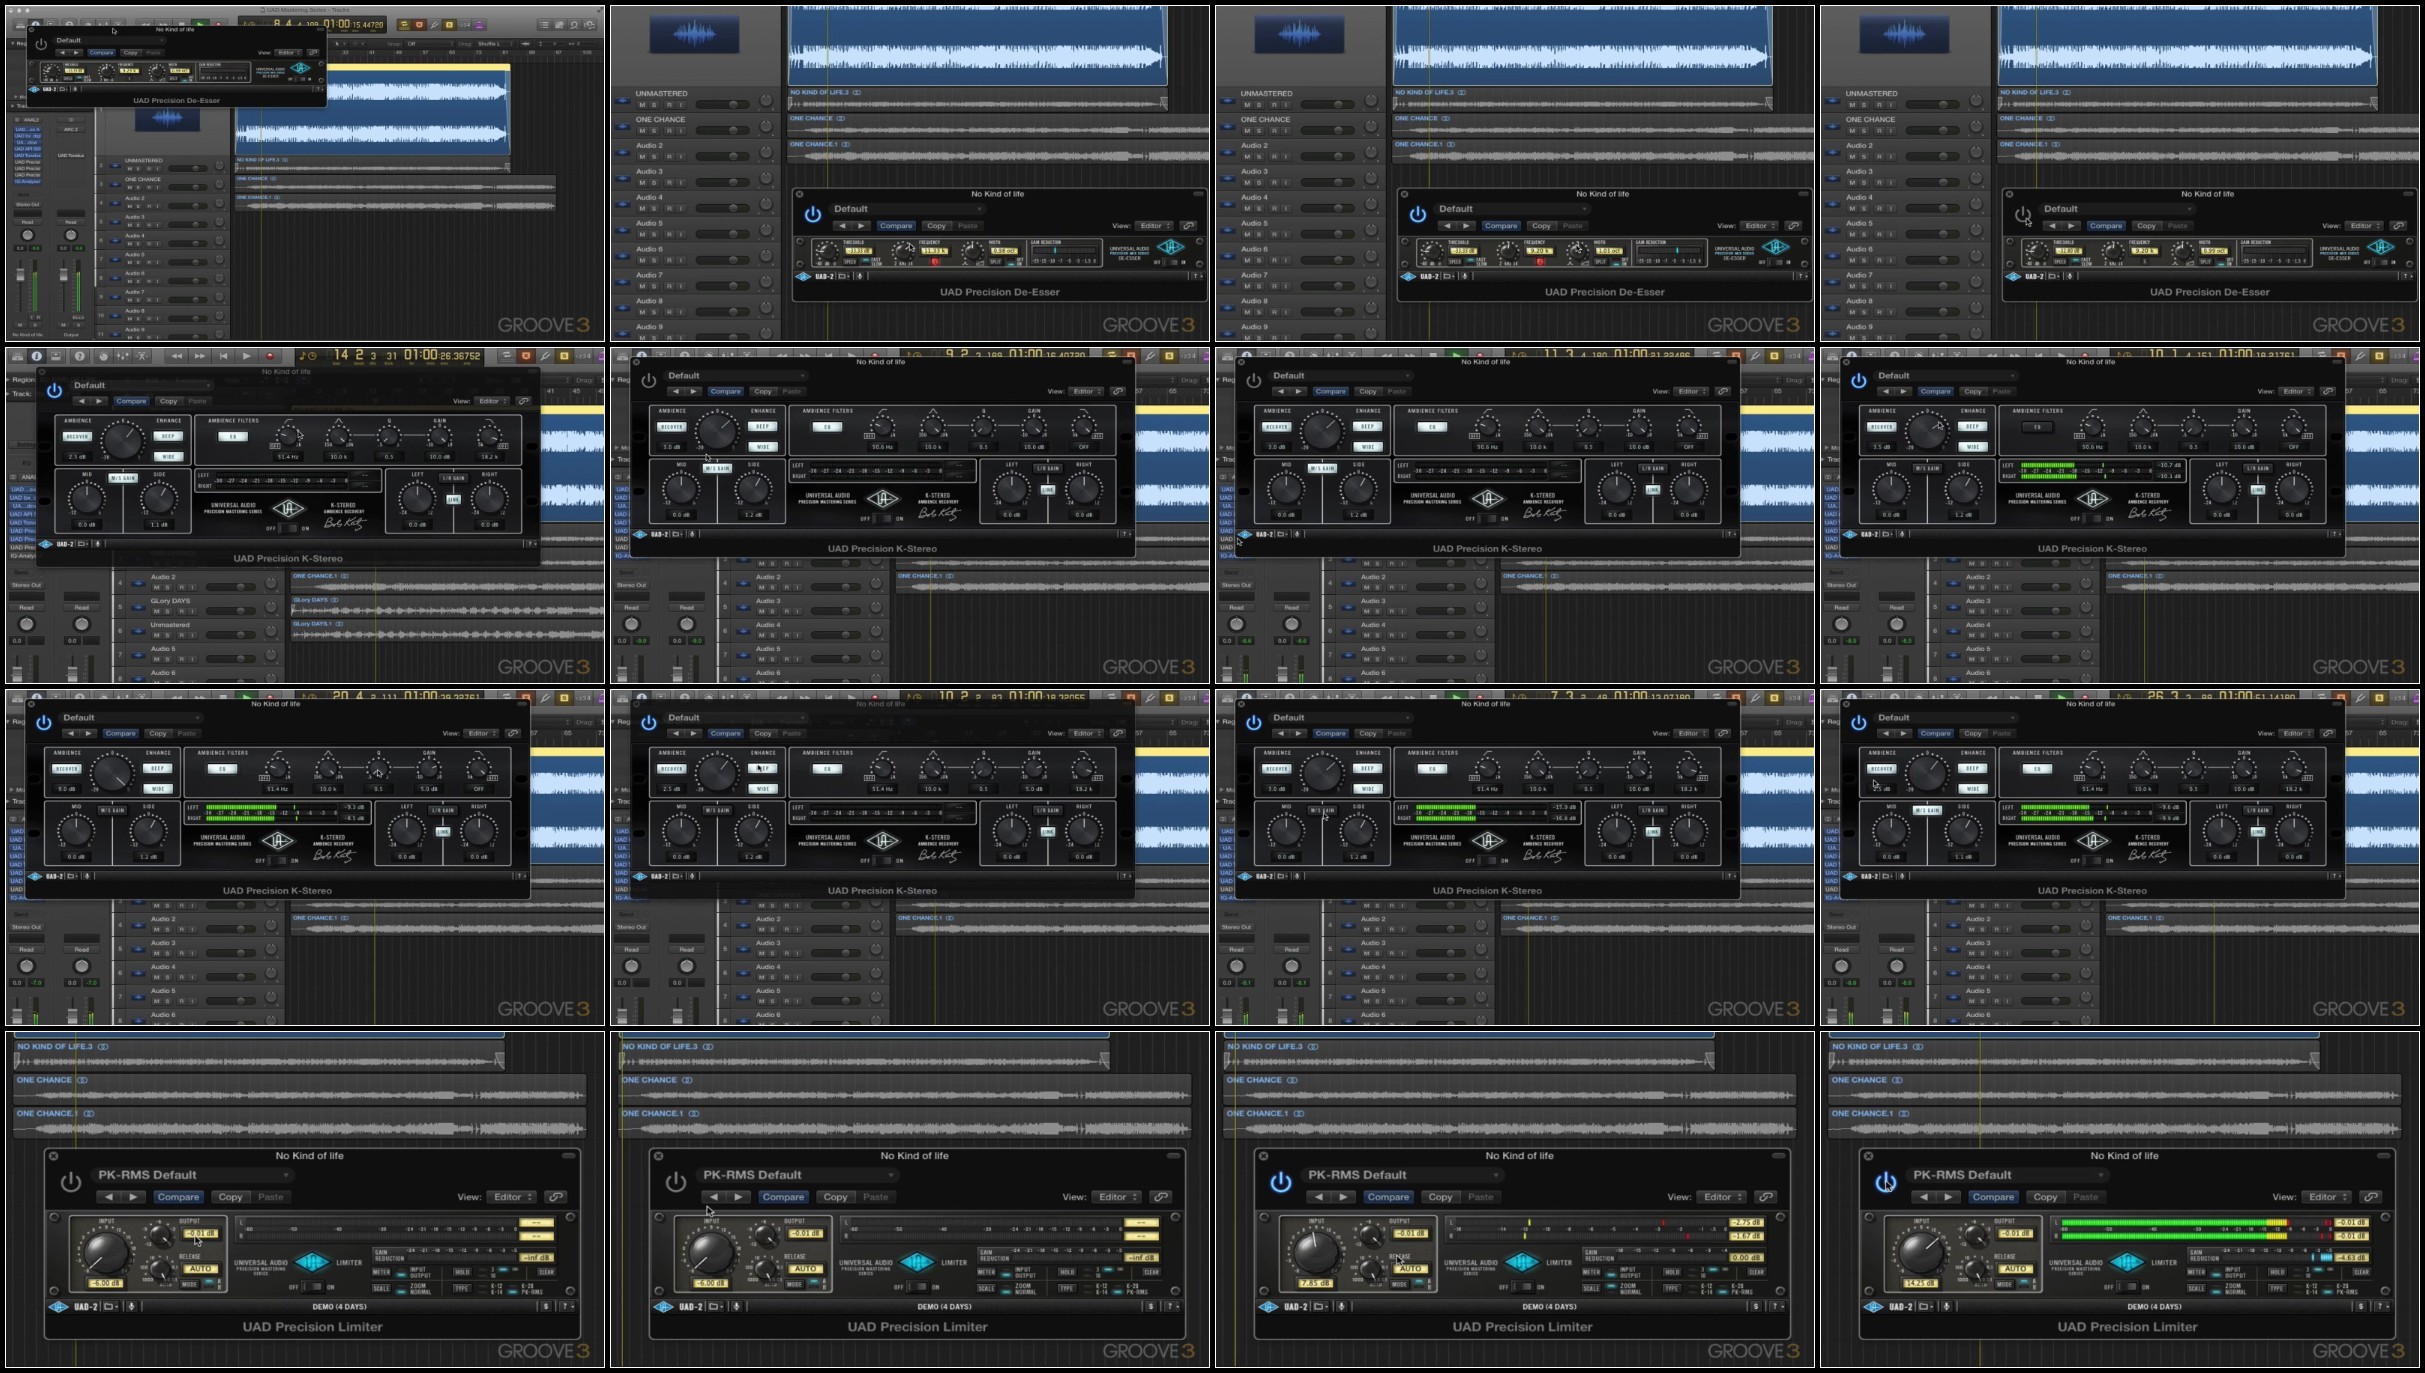Click the red Record button in GLory DAYS frame
Image resolution: width=2425 pixels, height=1373 pixels.
(x=269, y=356)
